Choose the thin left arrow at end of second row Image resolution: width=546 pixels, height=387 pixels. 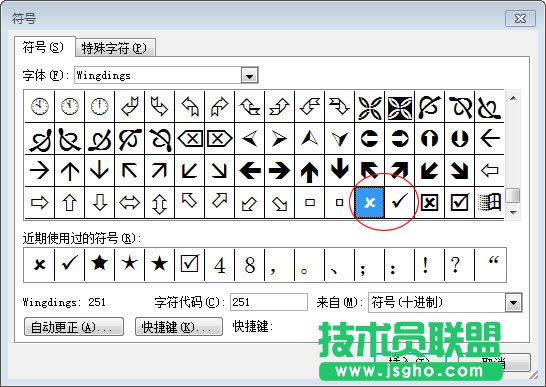pos(489,139)
